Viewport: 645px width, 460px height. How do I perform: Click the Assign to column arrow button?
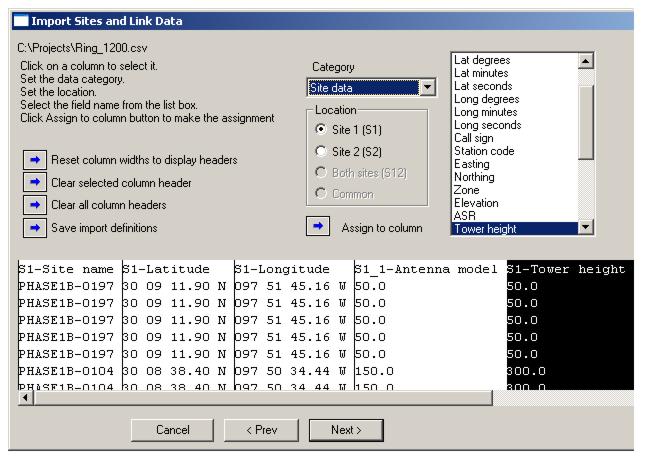[x=317, y=227]
